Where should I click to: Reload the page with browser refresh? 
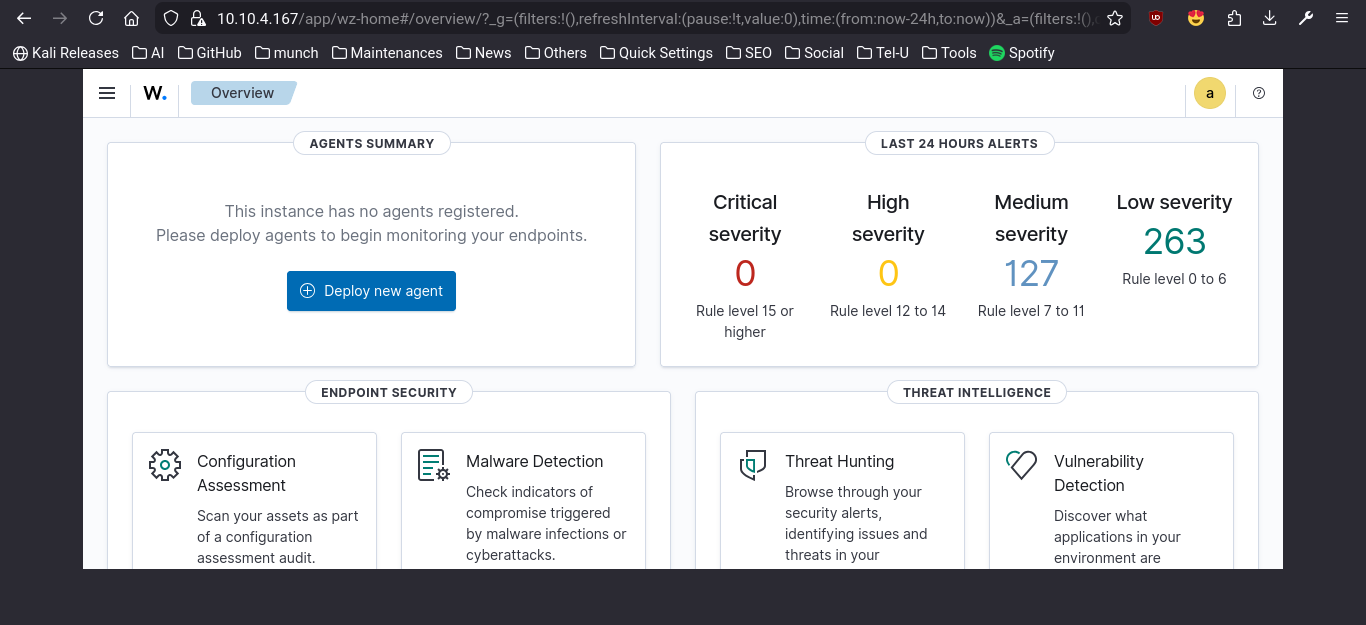(x=96, y=18)
